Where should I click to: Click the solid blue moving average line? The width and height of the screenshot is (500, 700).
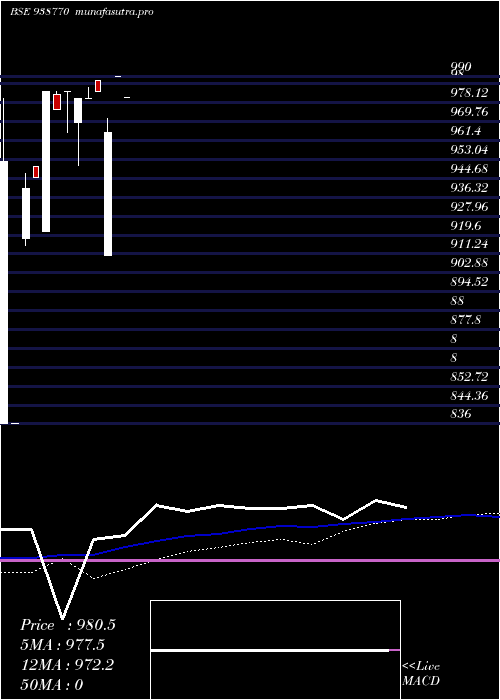click(250, 530)
